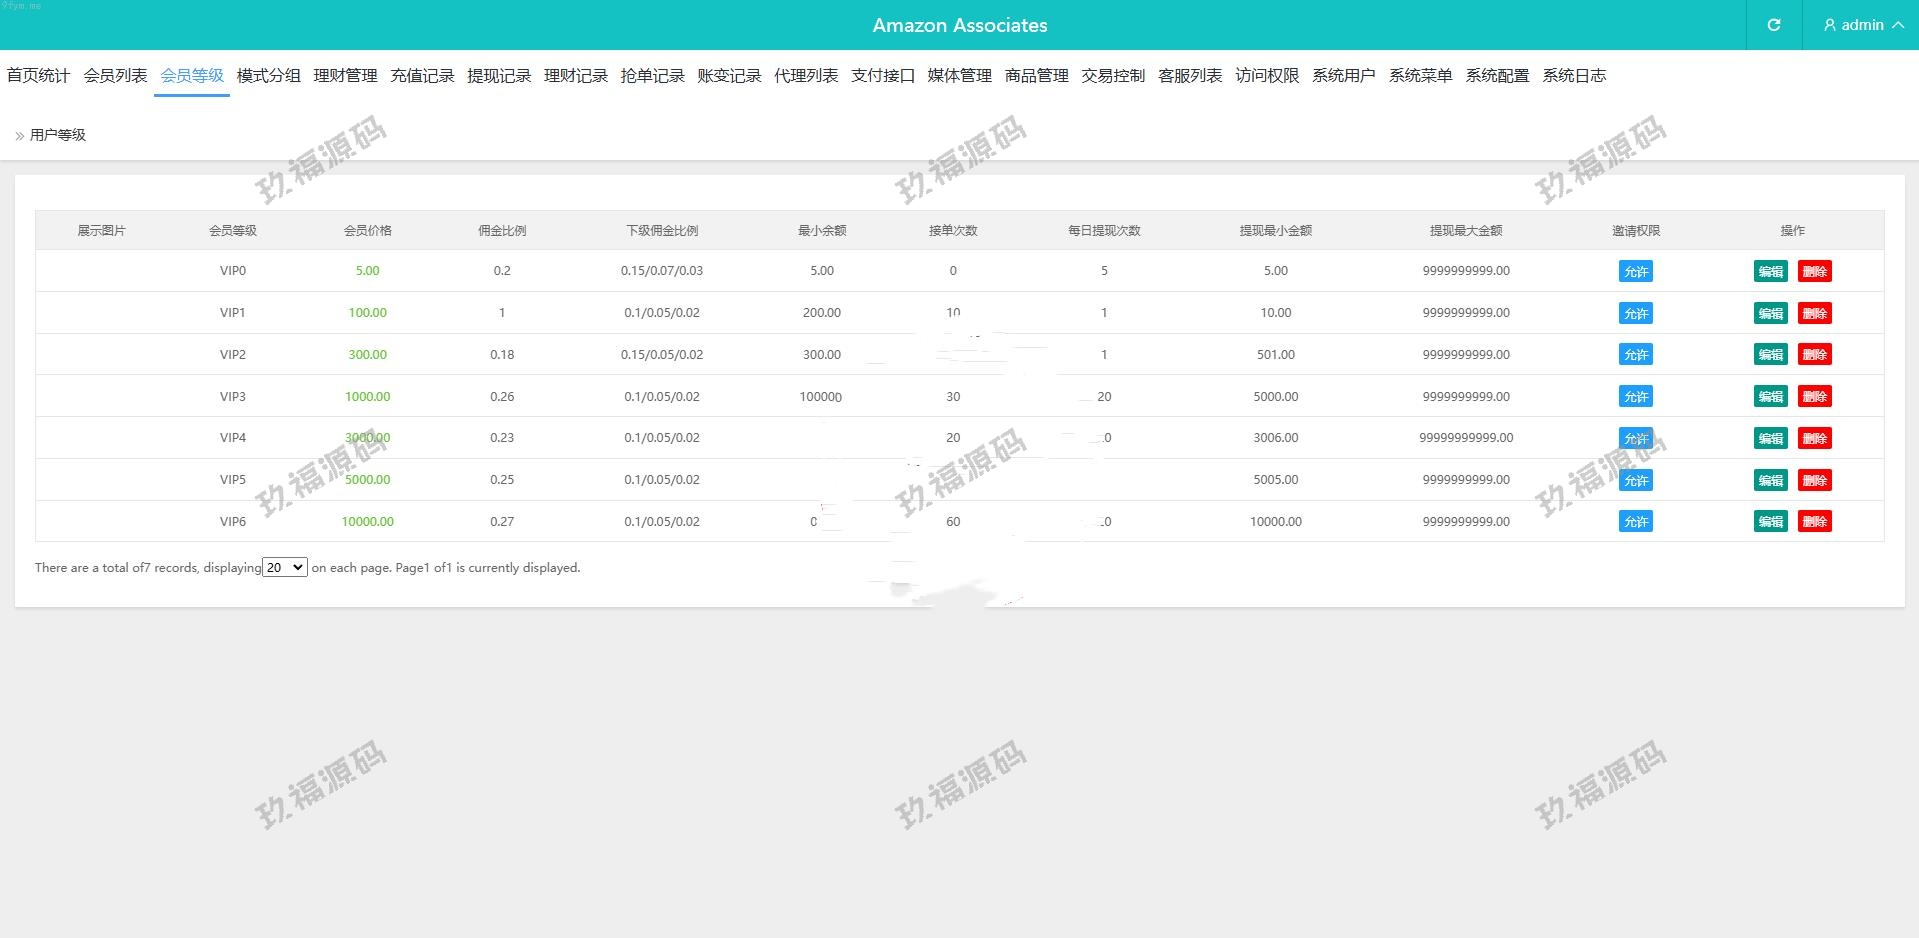Toggle 允许 invite permission for VIP3

click(x=1635, y=396)
